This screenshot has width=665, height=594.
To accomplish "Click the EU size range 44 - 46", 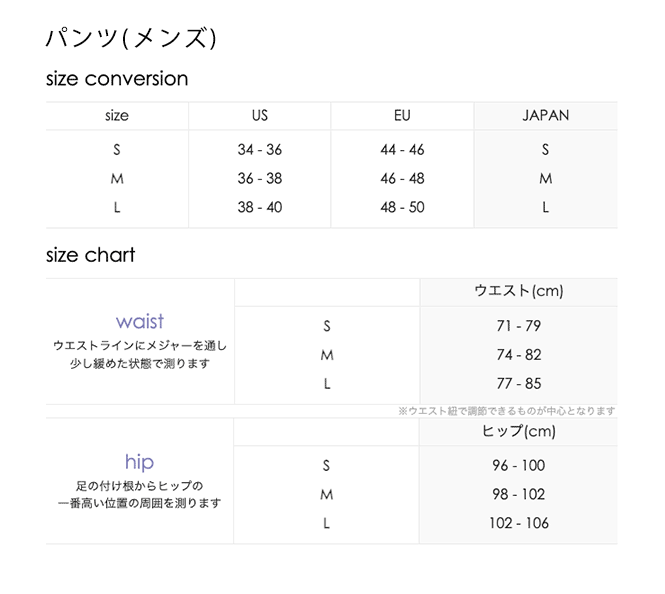I will click(402, 150).
